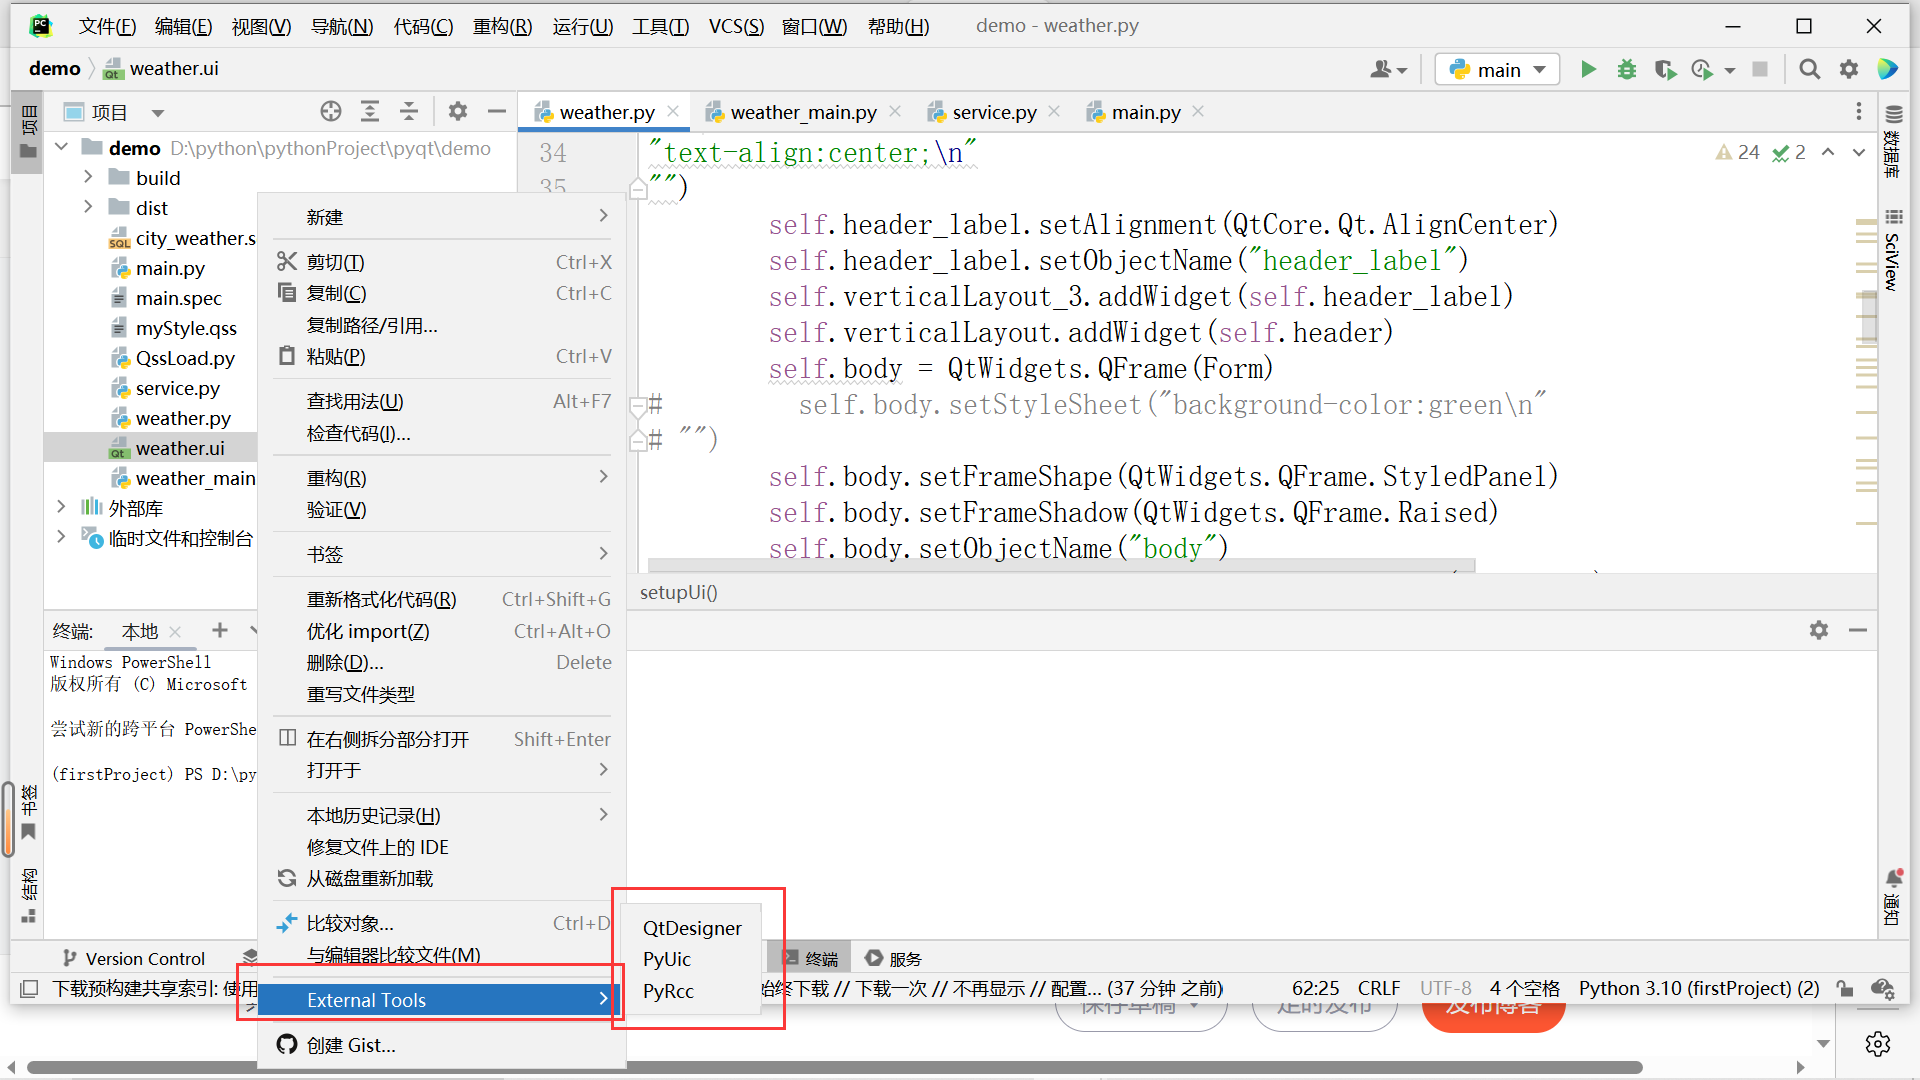Collapse all icon in project toolbar
This screenshot has height=1080, width=1920.
click(409, 111)
